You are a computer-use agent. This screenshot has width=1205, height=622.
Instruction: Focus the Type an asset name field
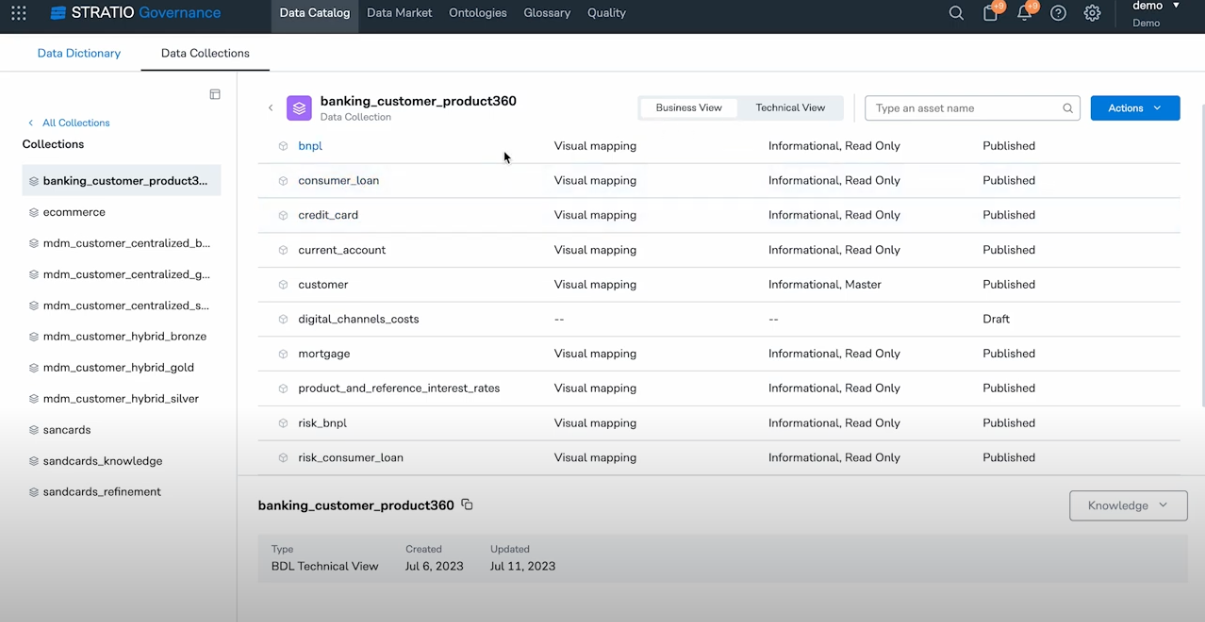point(972,108)
